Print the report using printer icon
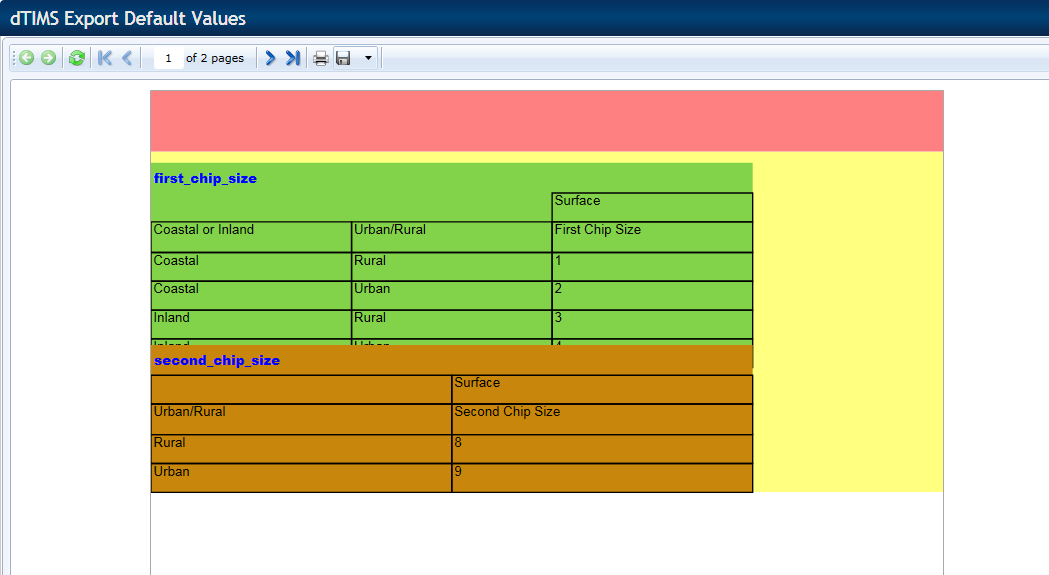 (321, 58)
